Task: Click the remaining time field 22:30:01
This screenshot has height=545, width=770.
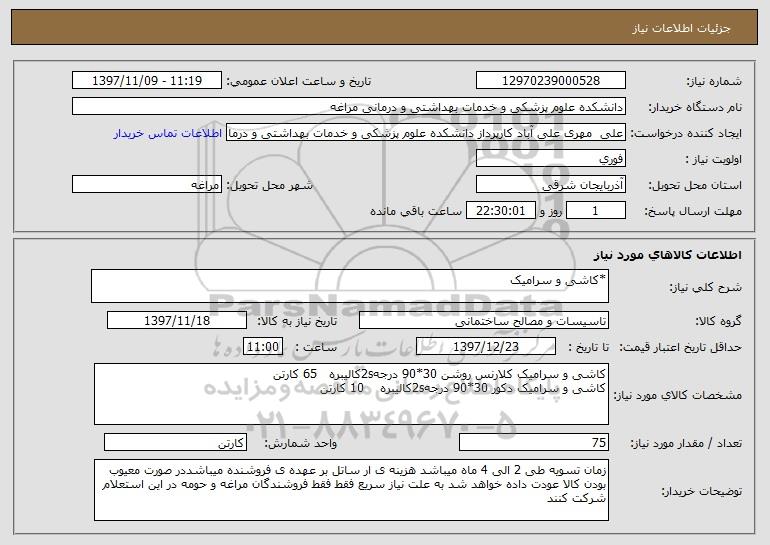Action: coord(500,211)
